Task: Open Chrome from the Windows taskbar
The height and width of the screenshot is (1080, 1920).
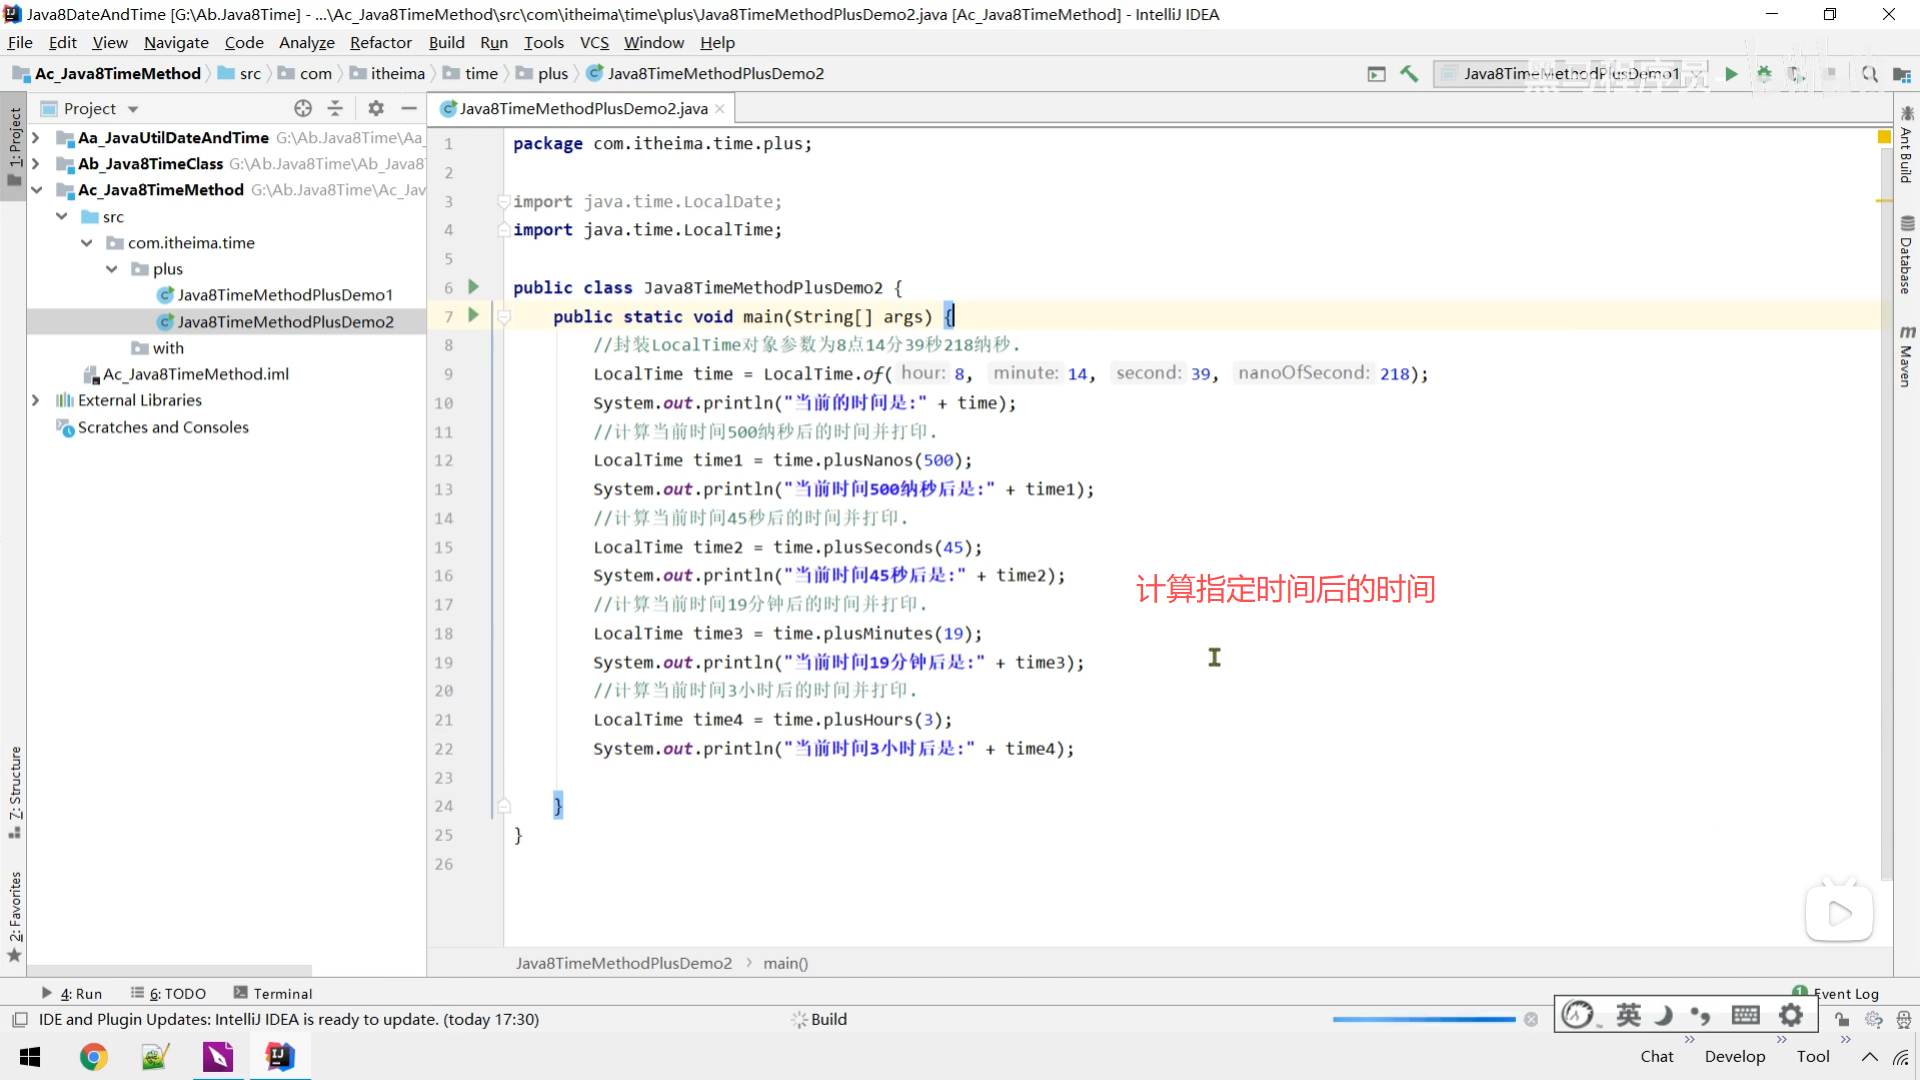Action: (x=94, y=1057)
